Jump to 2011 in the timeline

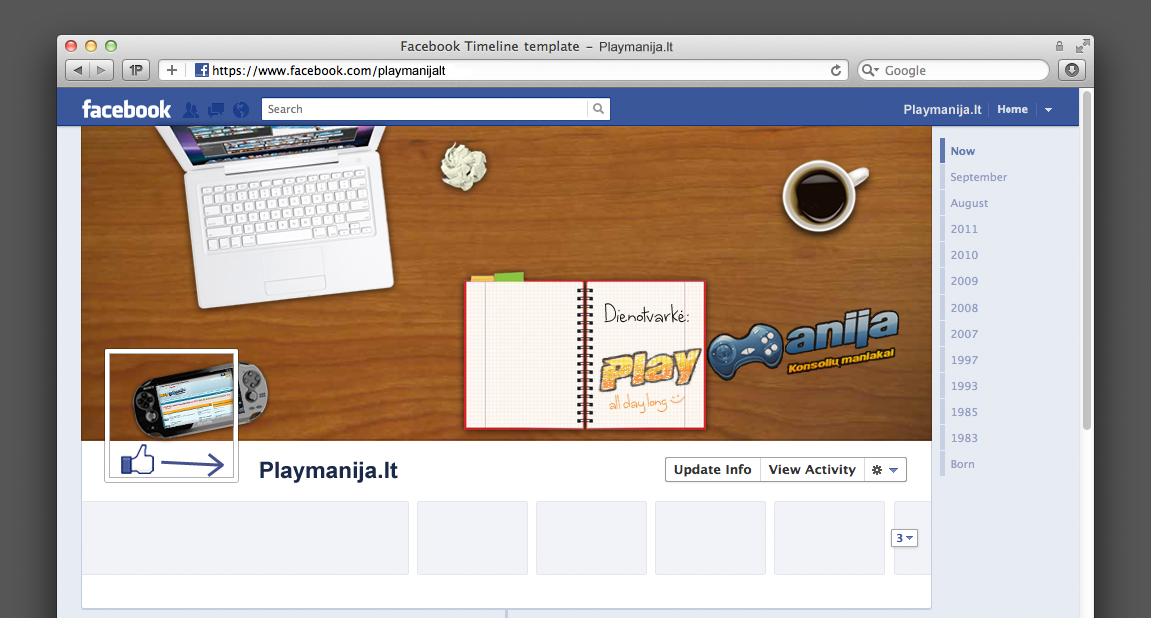(x=964, y=229)
